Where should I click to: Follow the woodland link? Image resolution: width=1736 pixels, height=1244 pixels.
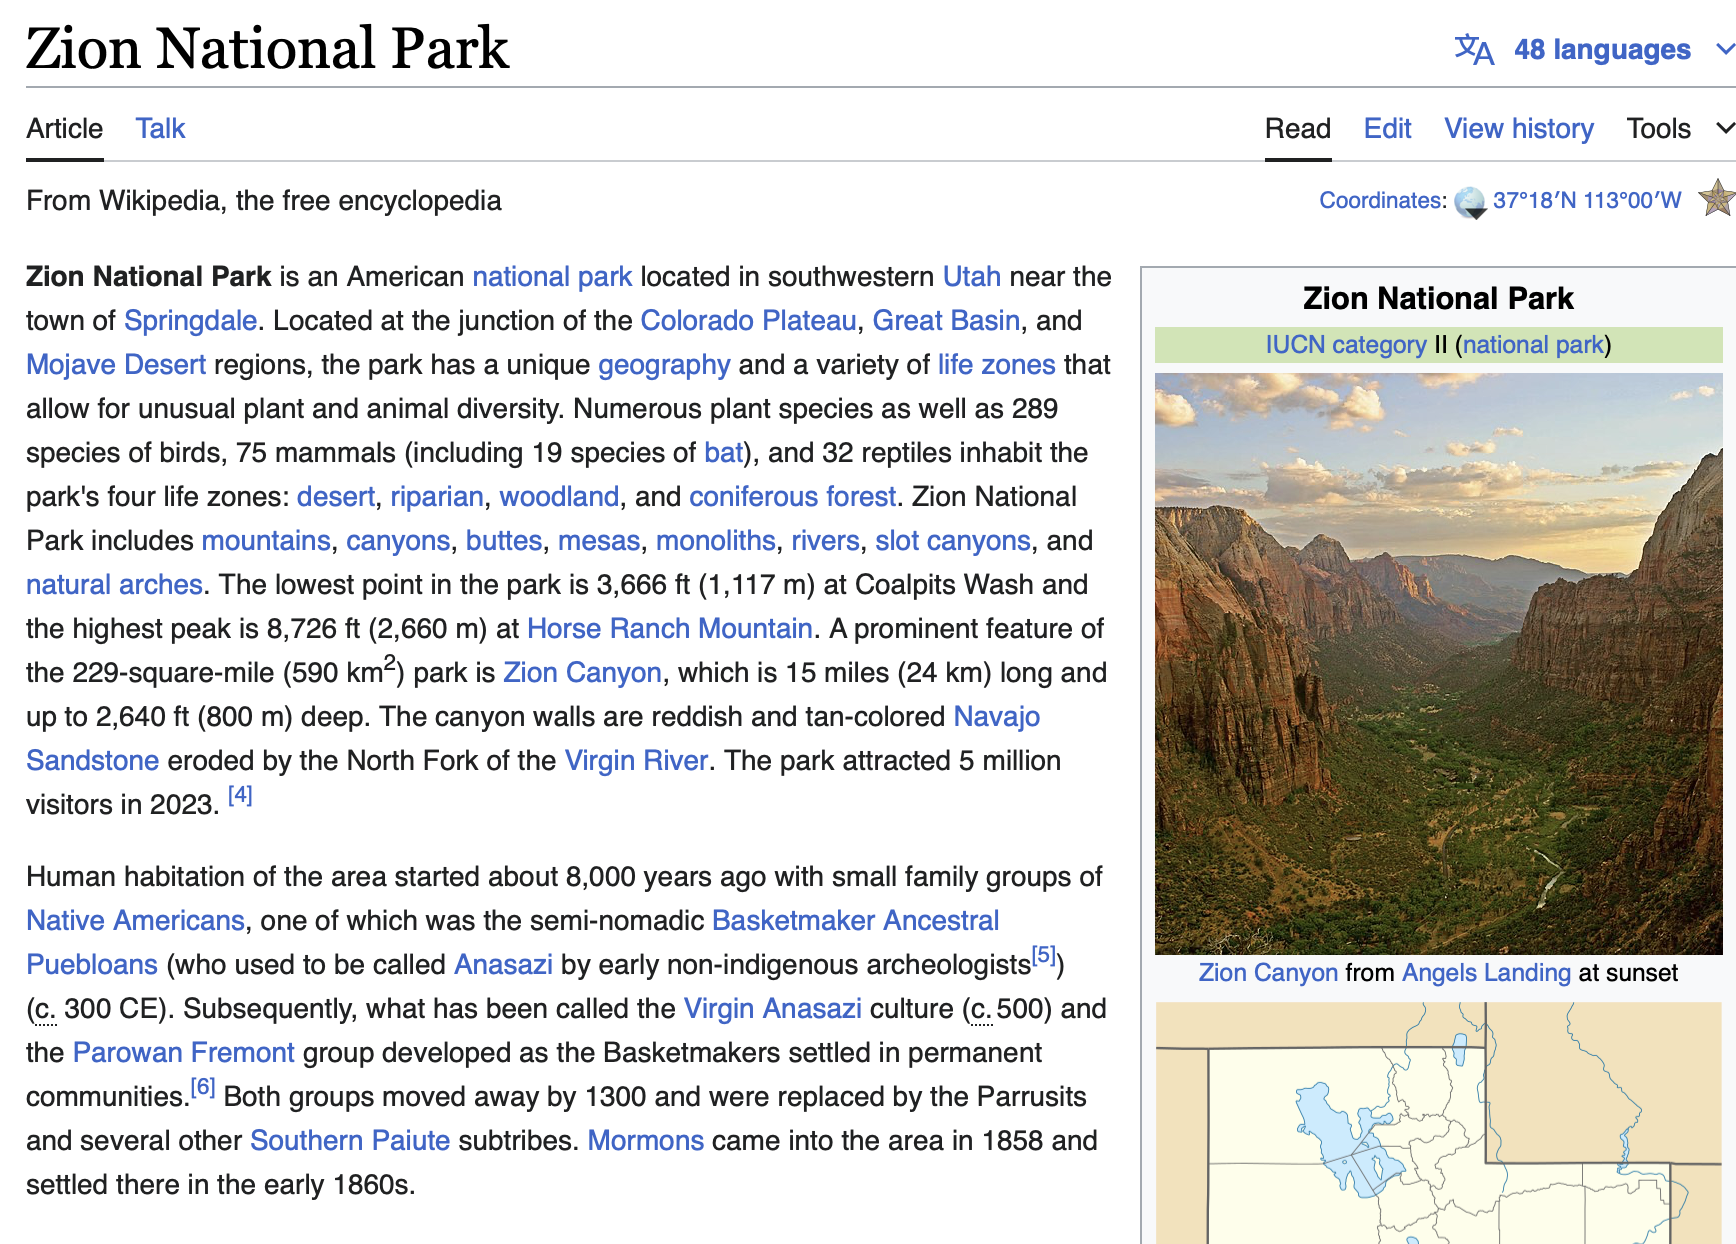[559, 496]
